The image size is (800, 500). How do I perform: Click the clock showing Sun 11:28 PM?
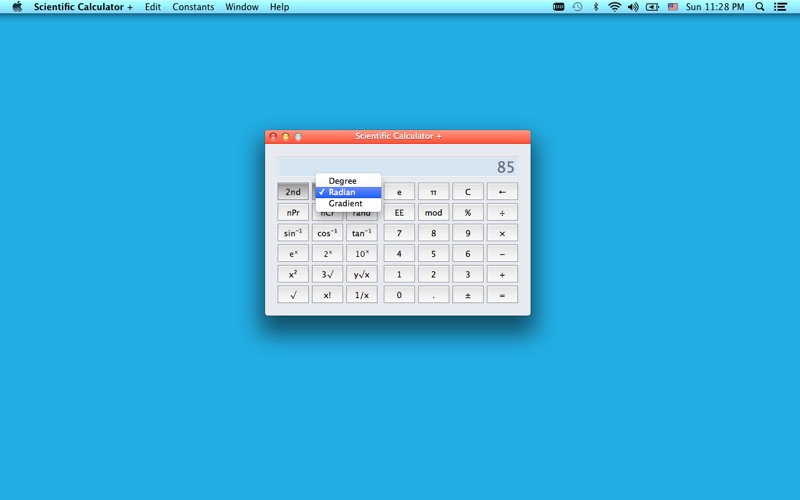[715, 7]
